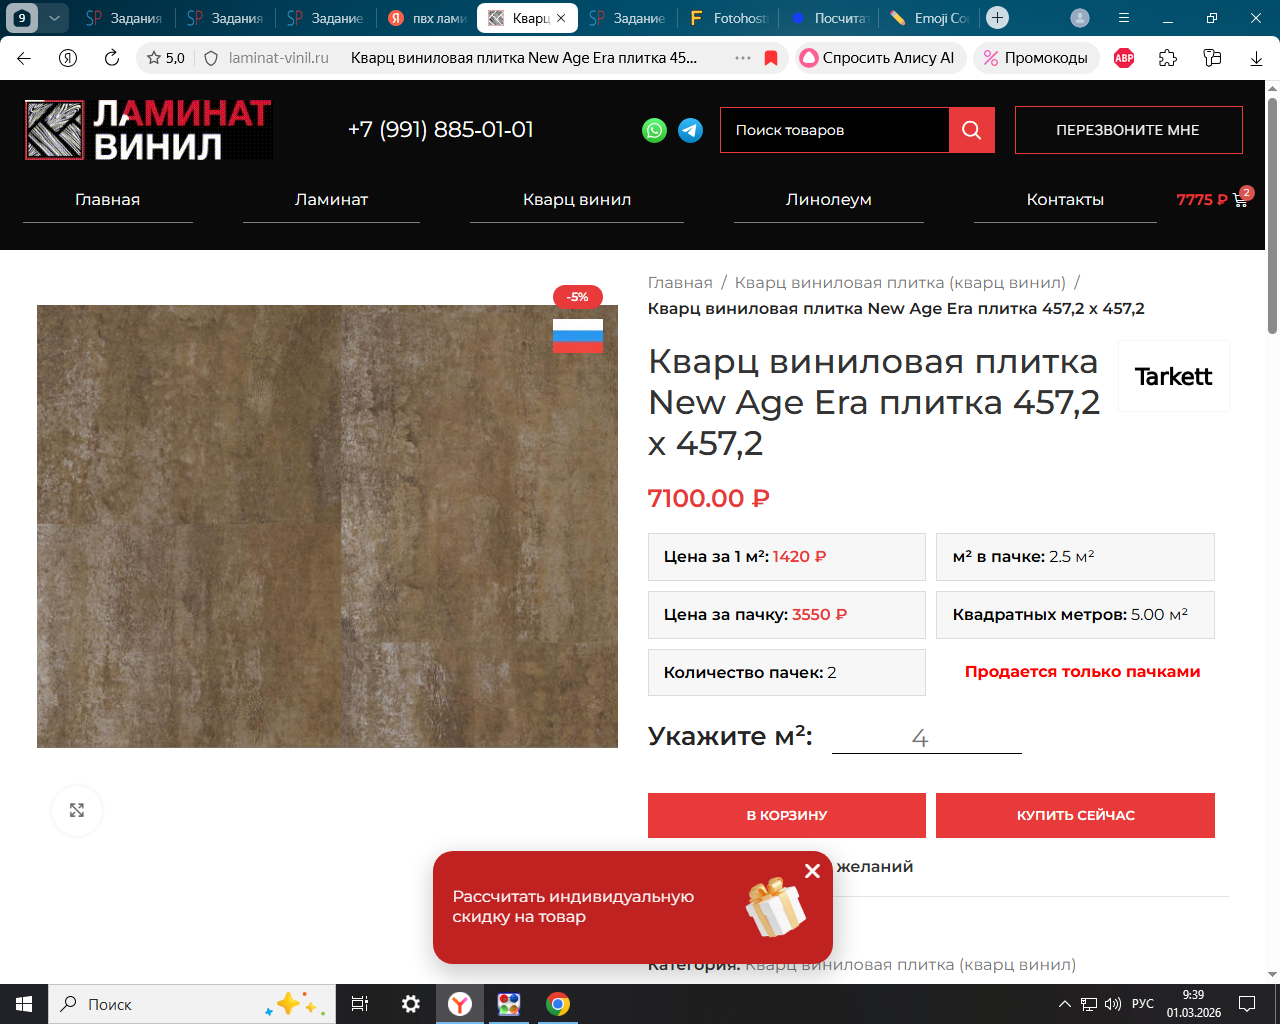Open the Windows Start menu

pos(24,1004)
